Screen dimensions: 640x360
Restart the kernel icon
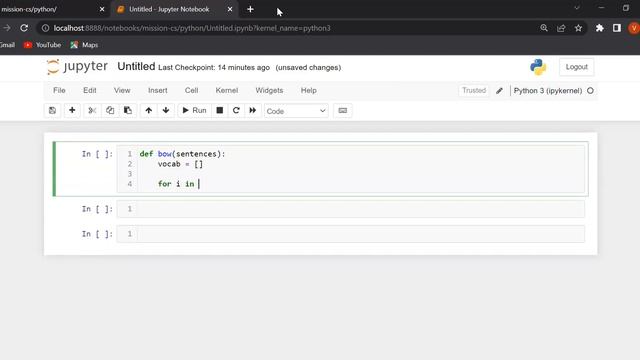coord(236,111)
